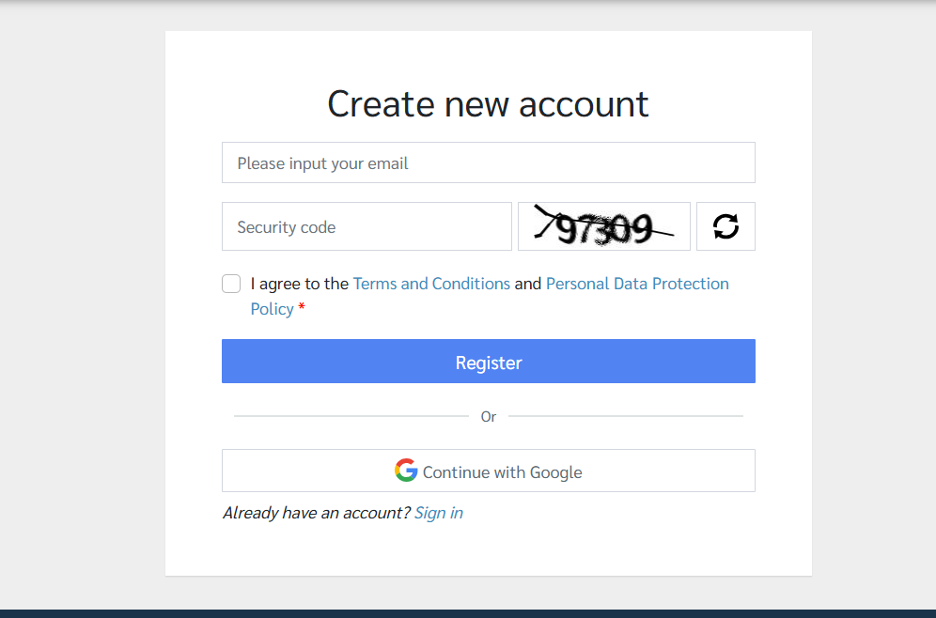936x618 pixels.
Task: Click the 97309 captcha image
Action: (x=604, y=227)
